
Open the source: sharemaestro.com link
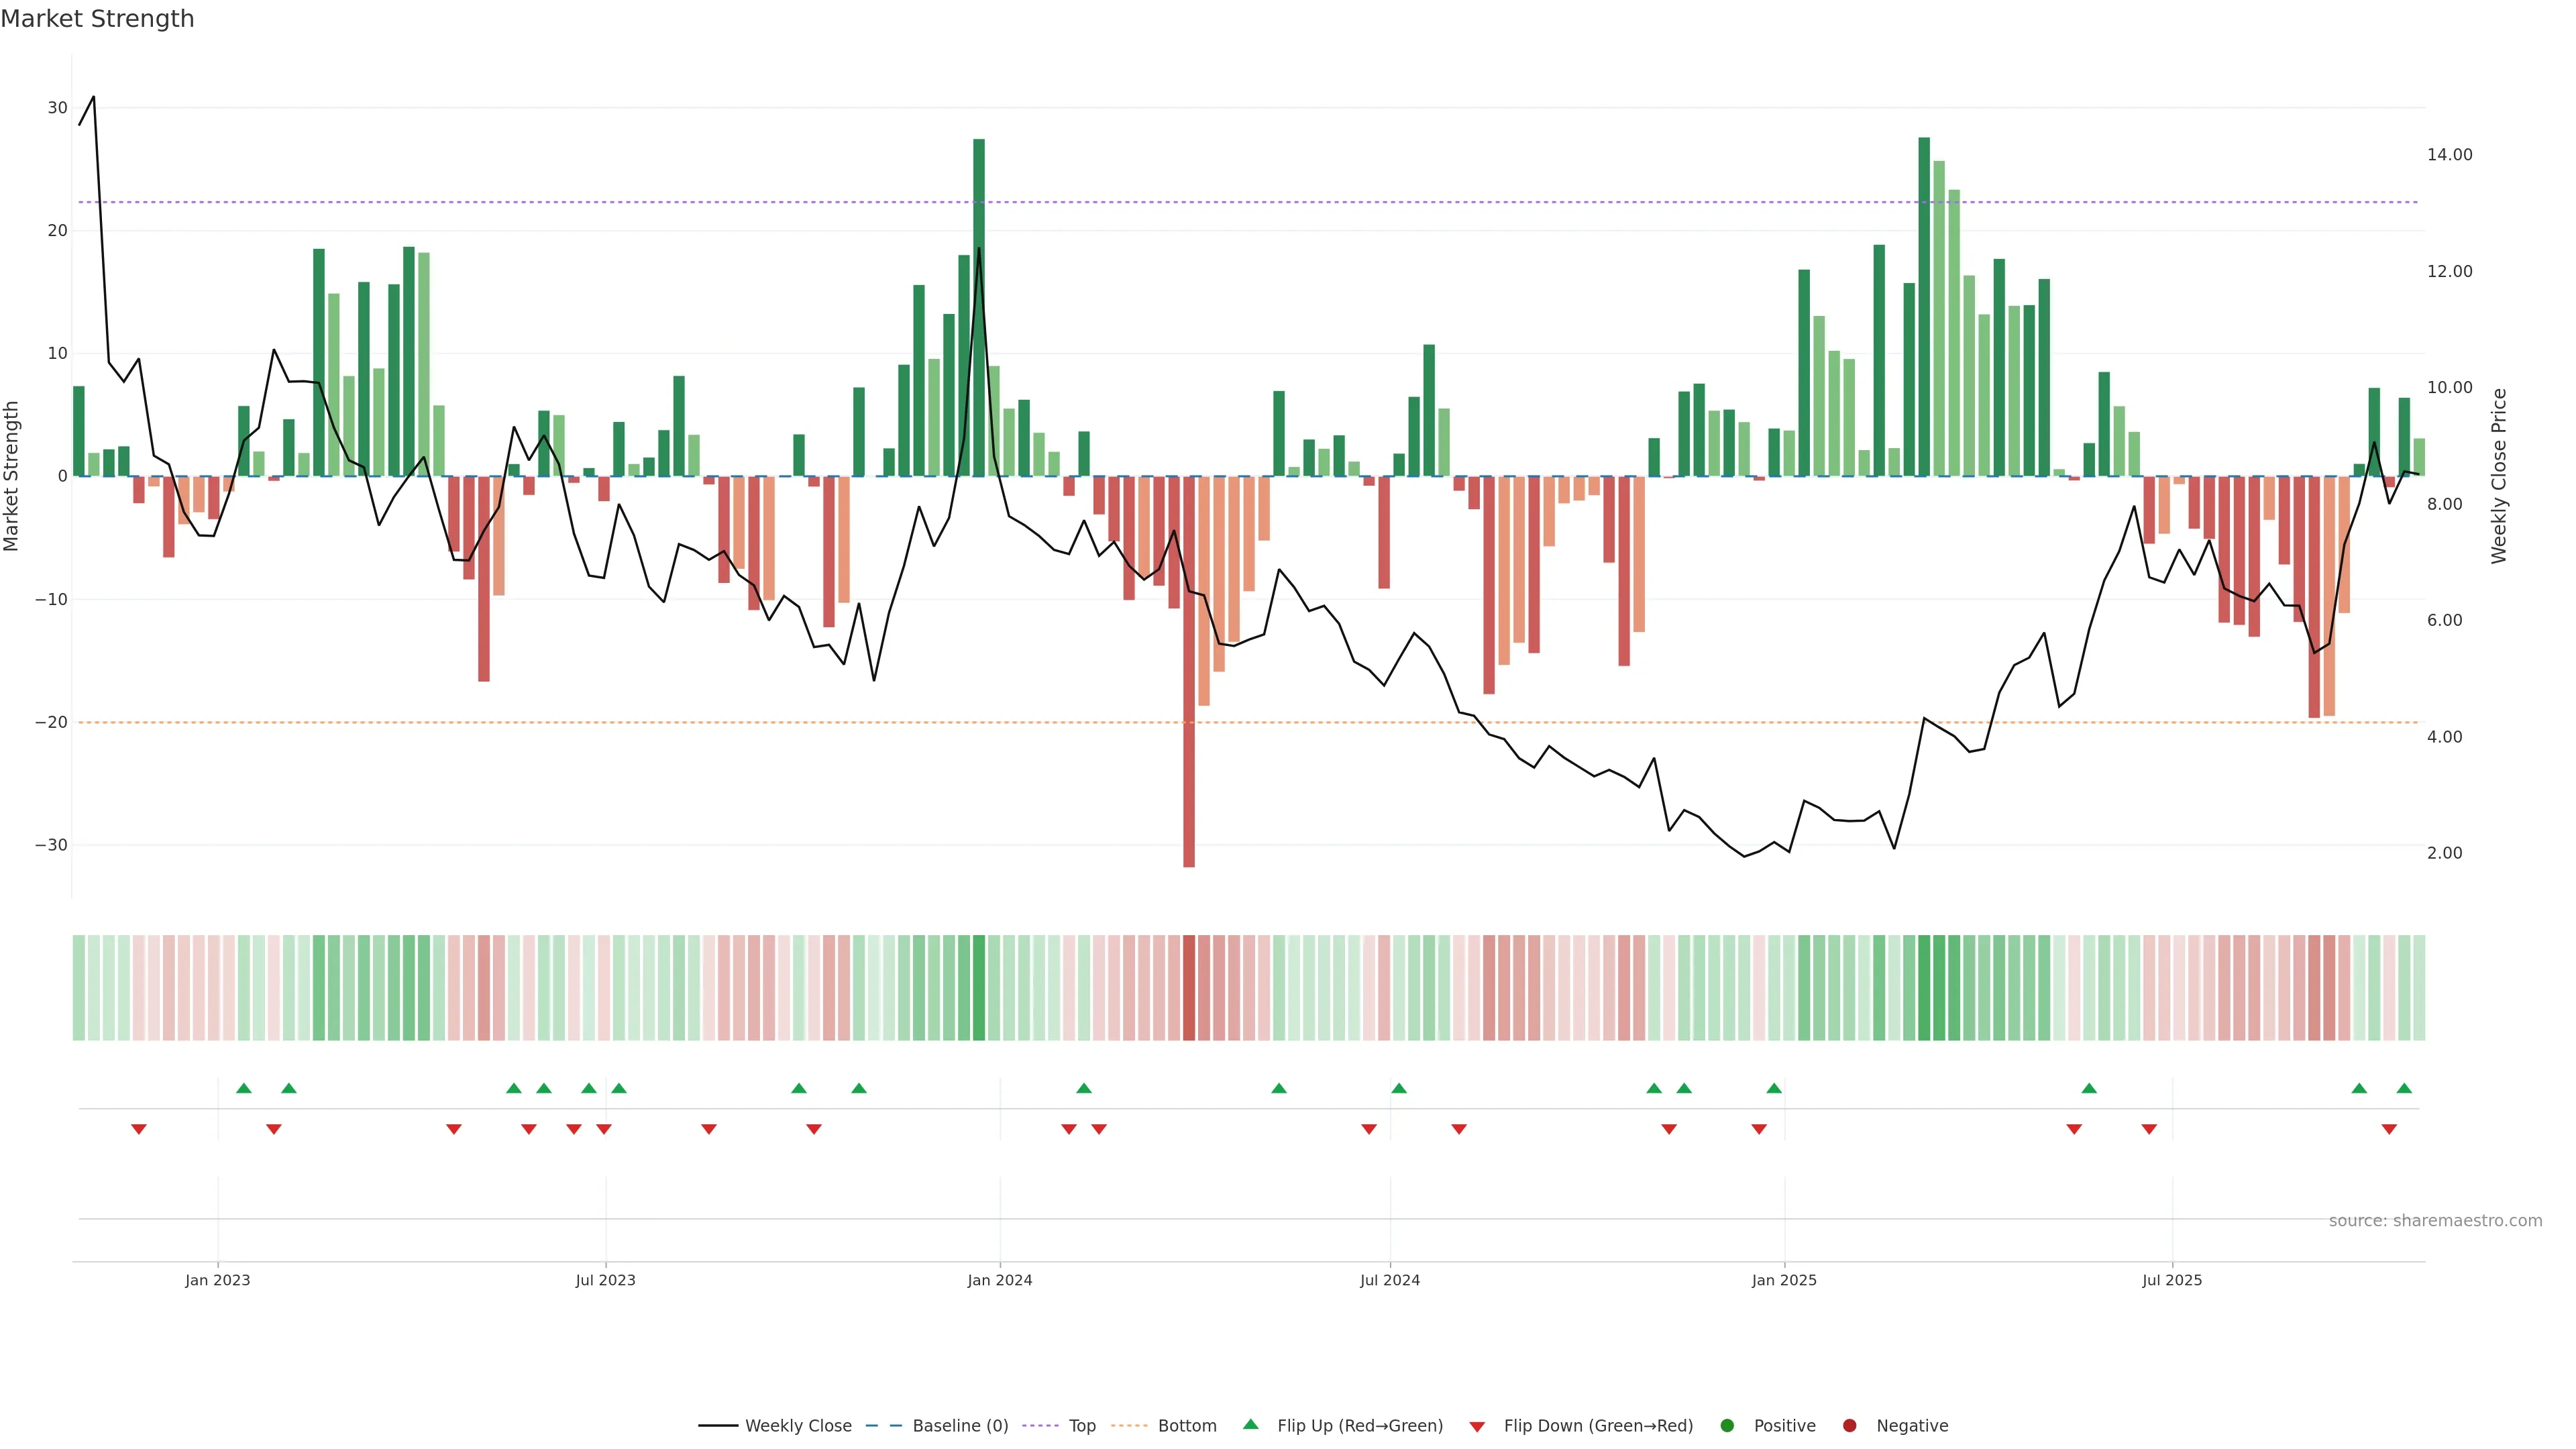tap(2435, 1221)
